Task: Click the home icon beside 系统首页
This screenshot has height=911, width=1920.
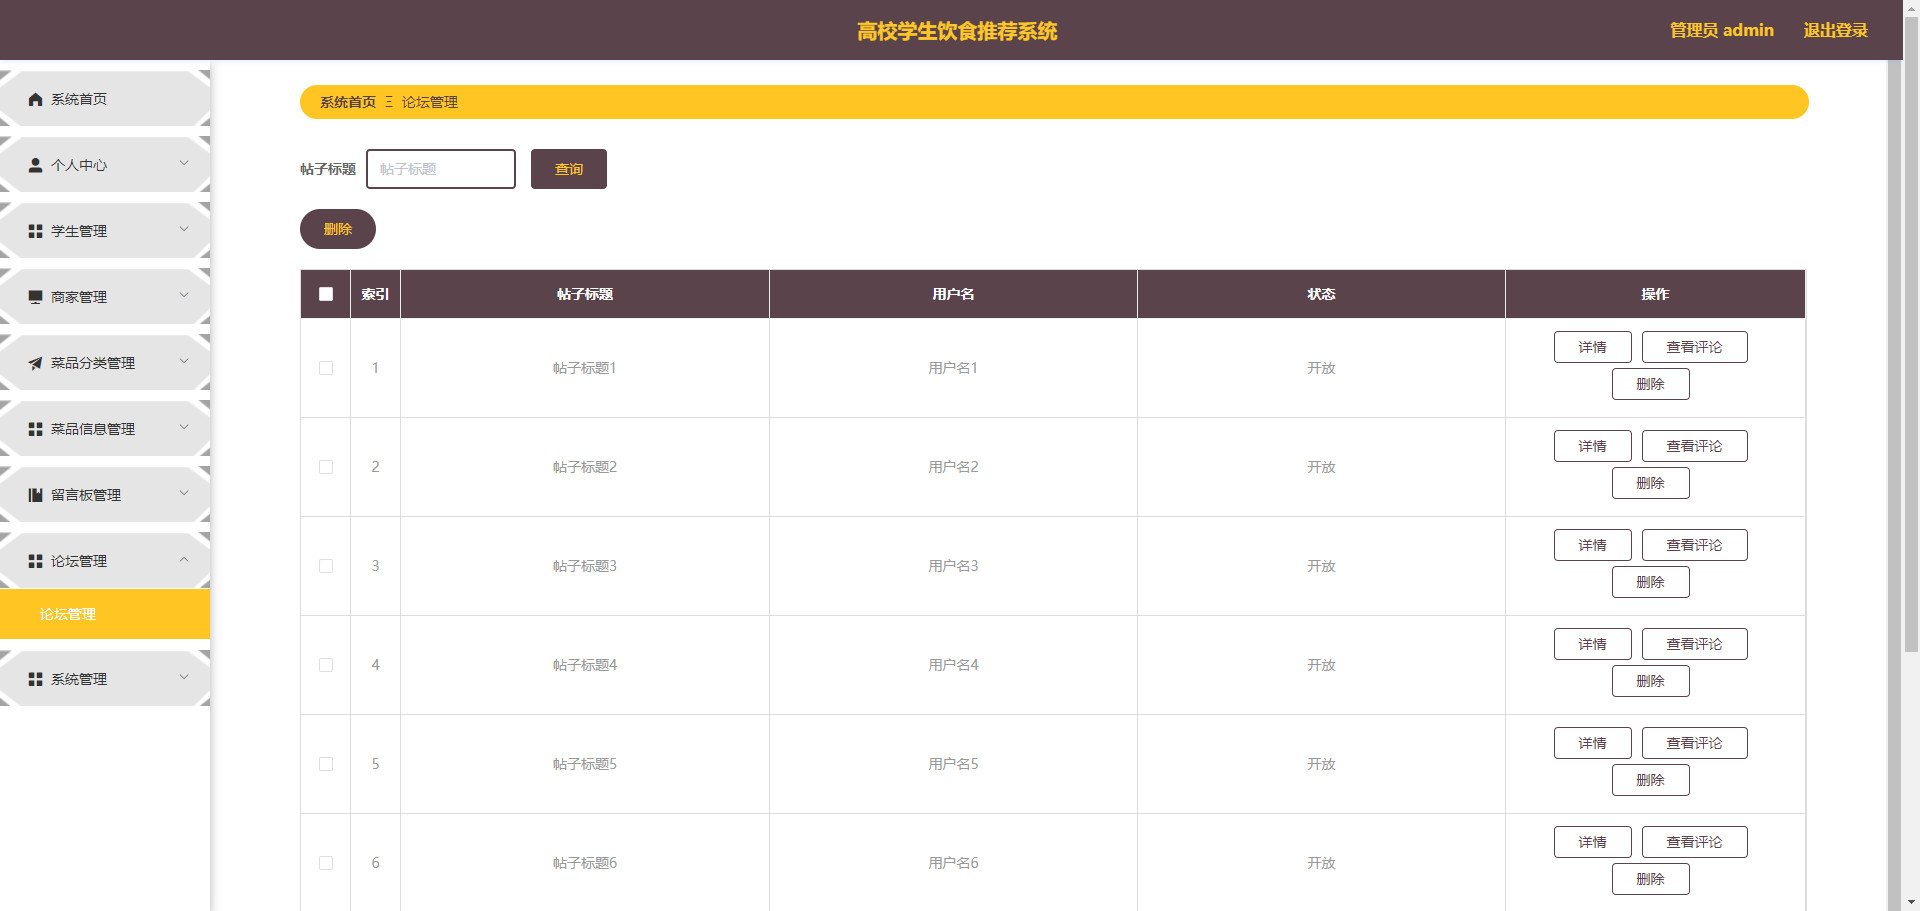Action: (x=36, y=99)
